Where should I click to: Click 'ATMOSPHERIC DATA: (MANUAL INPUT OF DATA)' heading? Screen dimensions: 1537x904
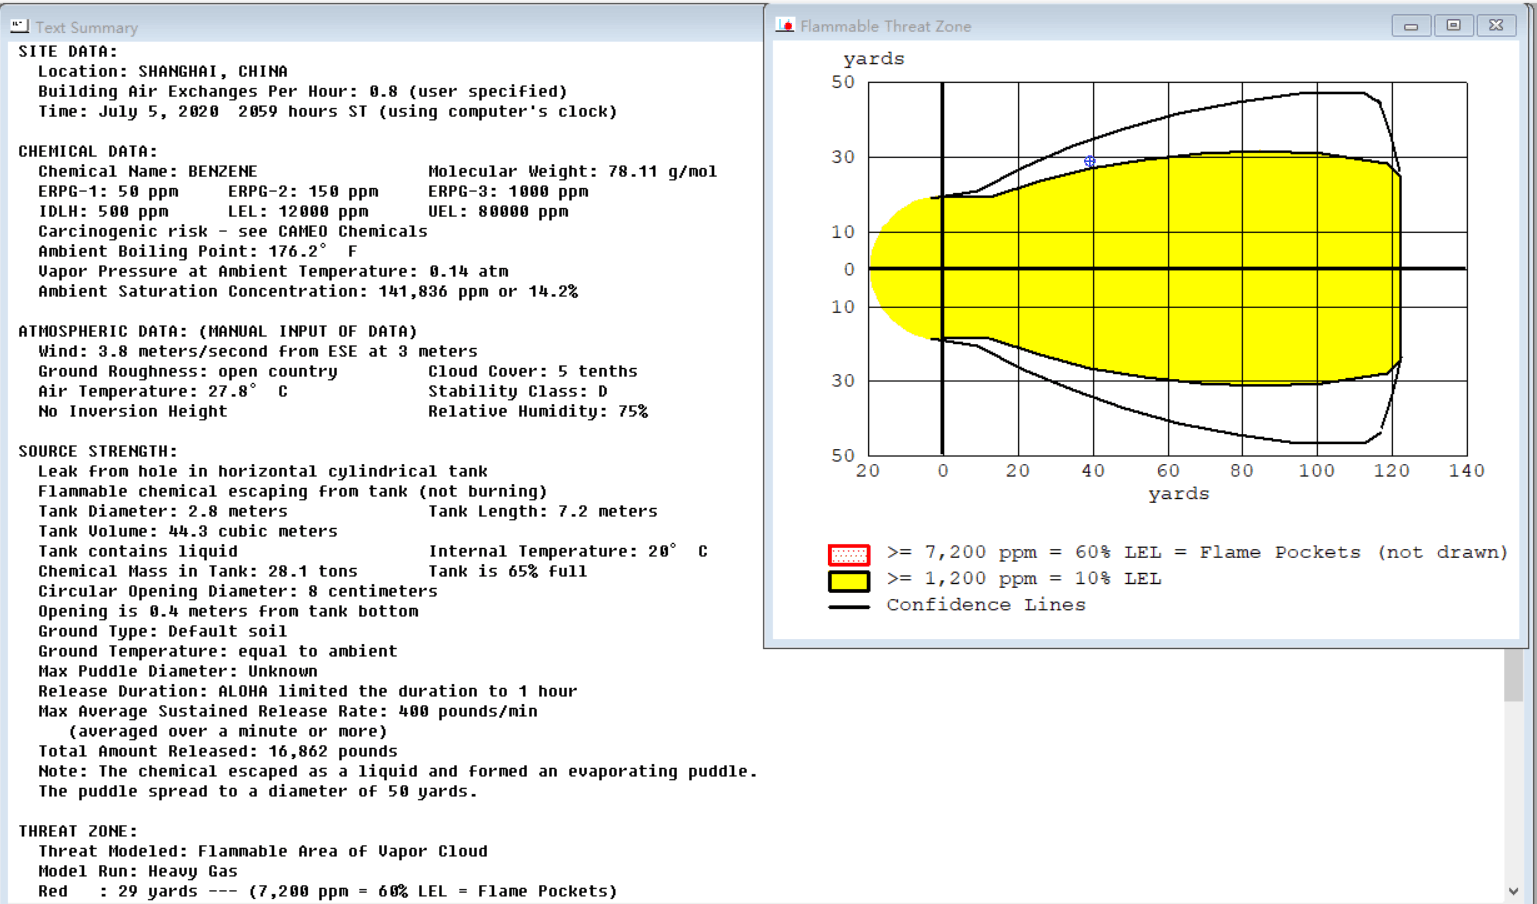[x=218, y=332]
